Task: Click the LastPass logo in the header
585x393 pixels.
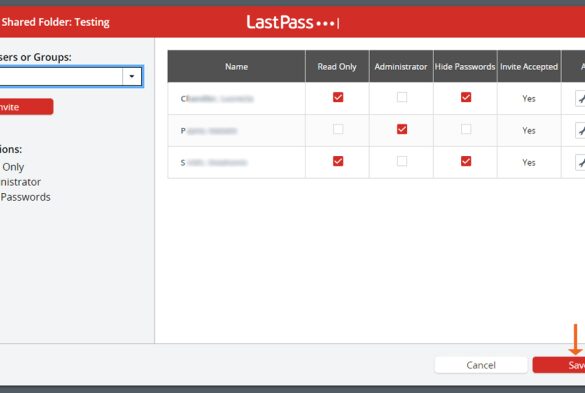Action: (293, 22)
